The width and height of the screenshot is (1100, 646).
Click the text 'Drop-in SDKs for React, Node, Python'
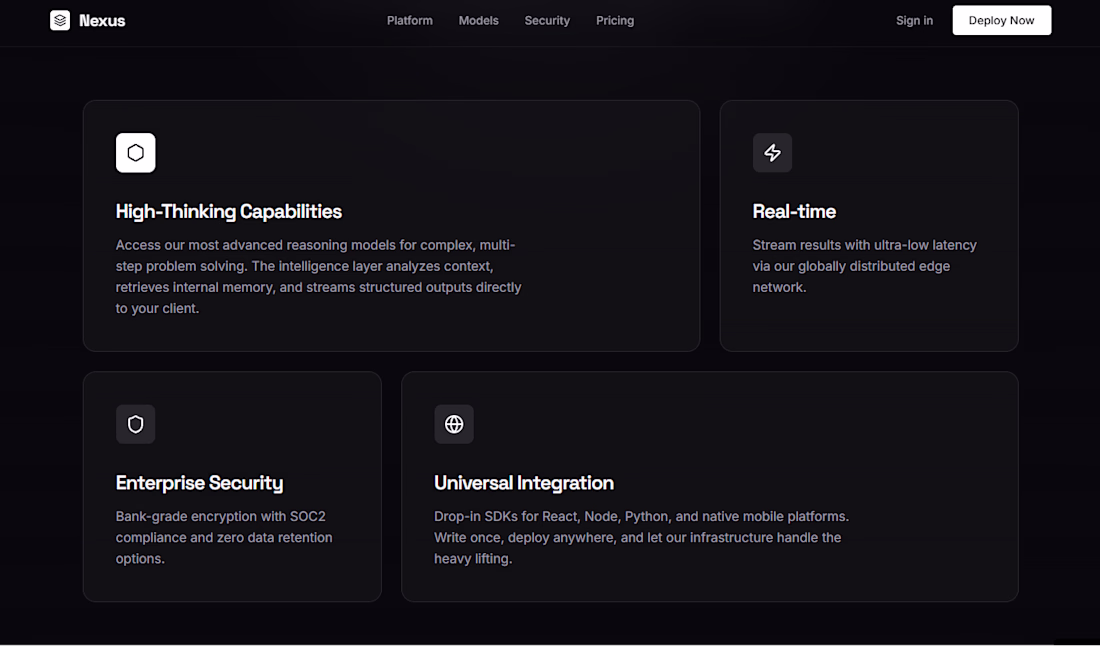point(551,517)
